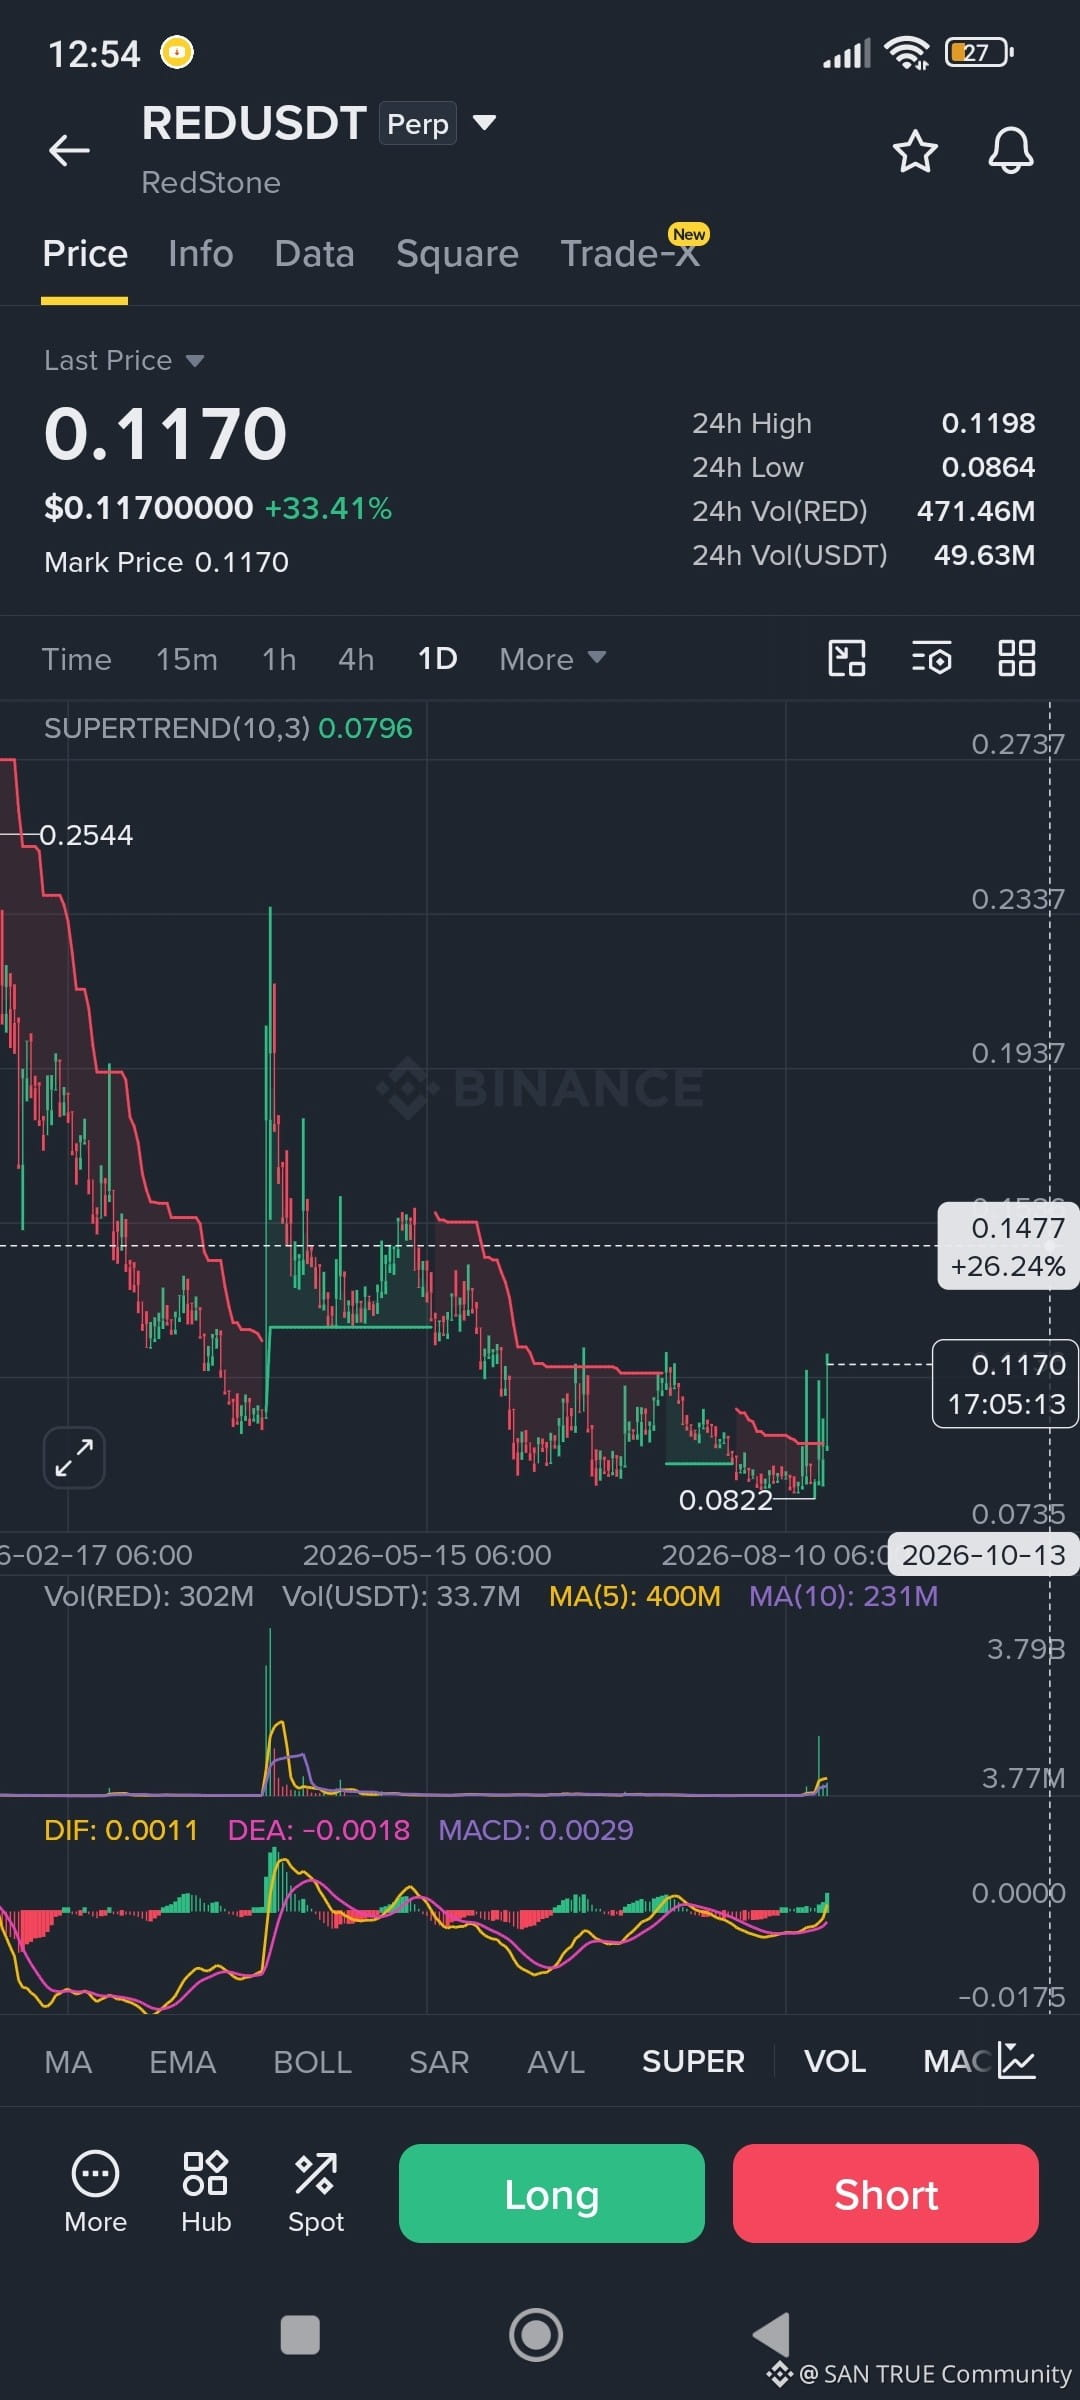1080x2400 pixels.
Task: Open chart settings icon
Action: coord(931,658)
